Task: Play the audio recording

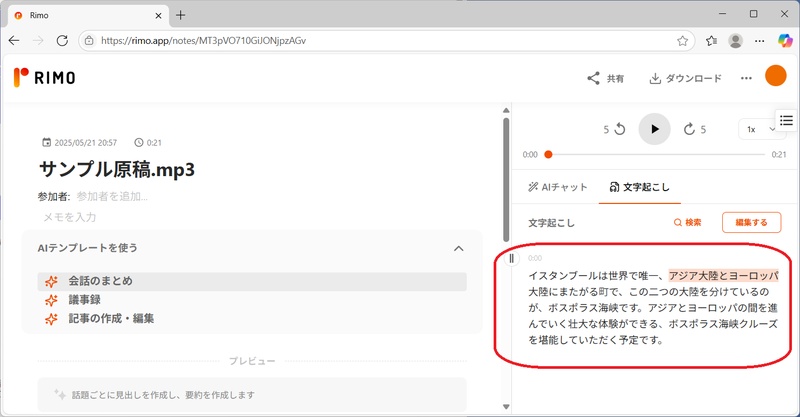Action: click(655, 129)
